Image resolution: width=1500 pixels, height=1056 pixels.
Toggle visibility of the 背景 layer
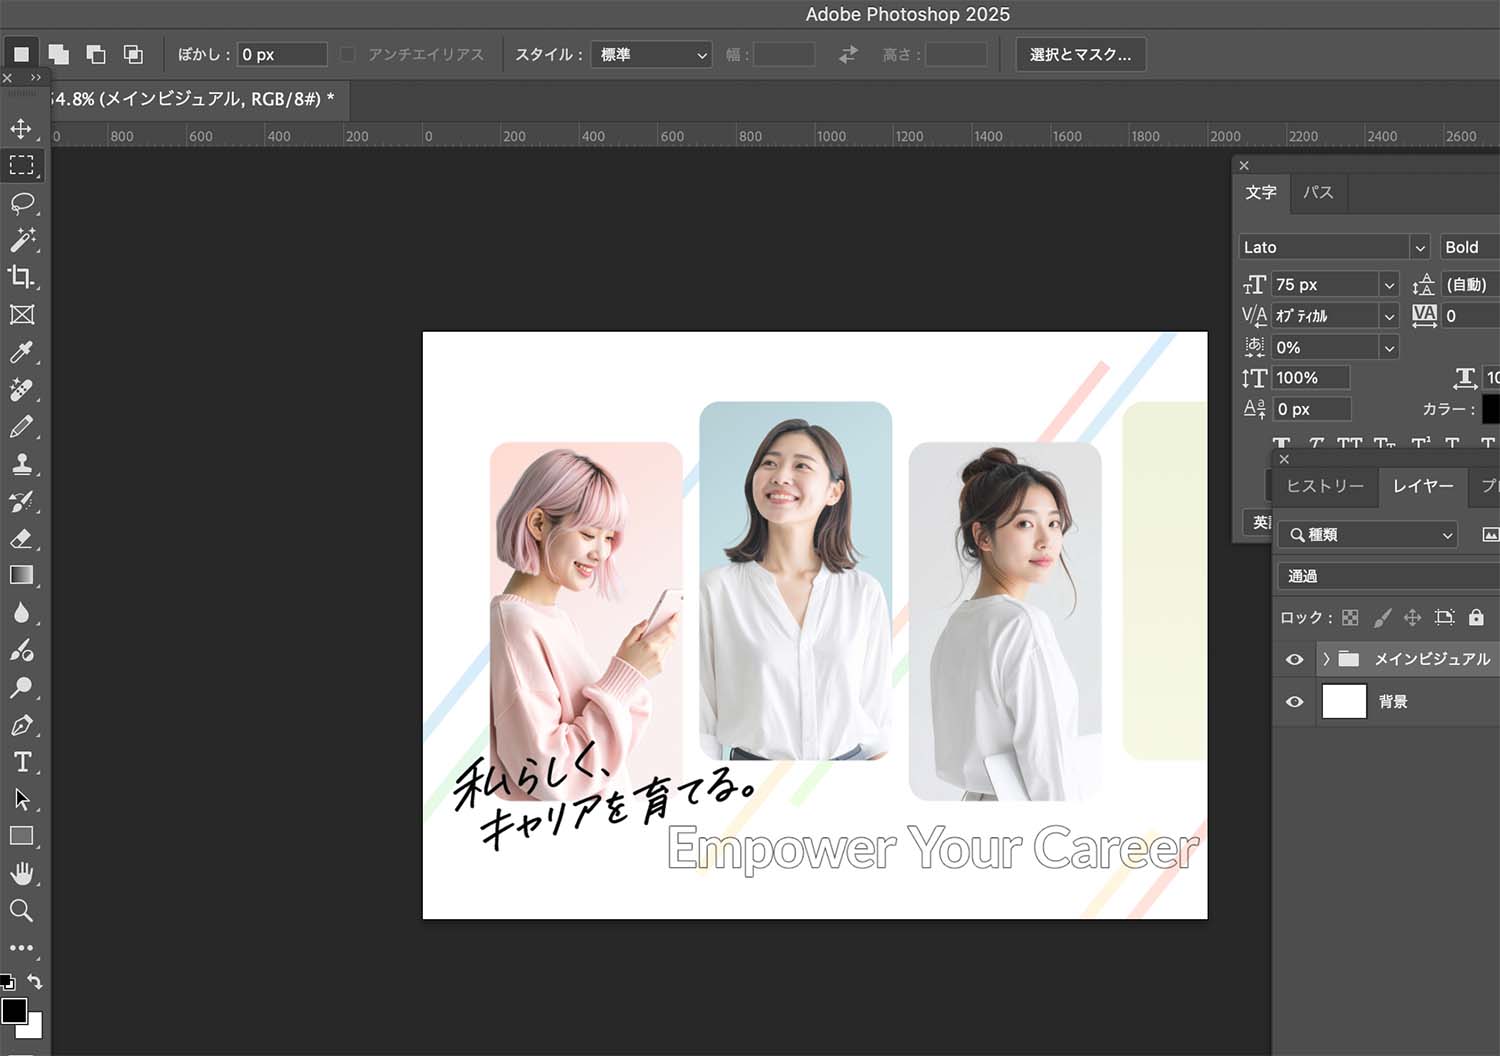(x=1294, y=702)
